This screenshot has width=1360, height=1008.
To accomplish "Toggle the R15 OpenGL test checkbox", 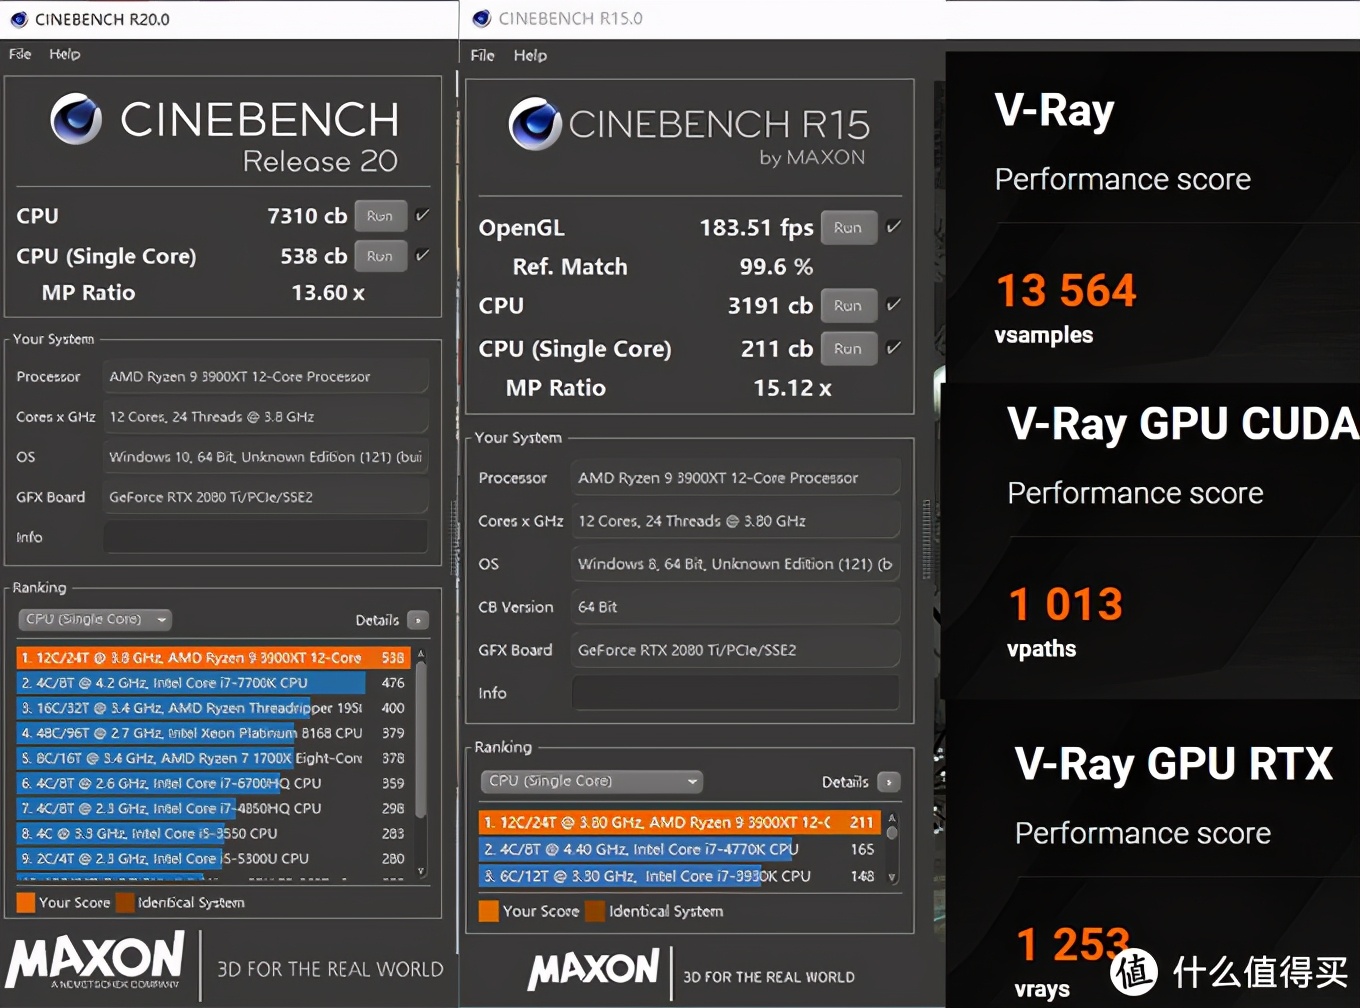I will tap(894, 227).
